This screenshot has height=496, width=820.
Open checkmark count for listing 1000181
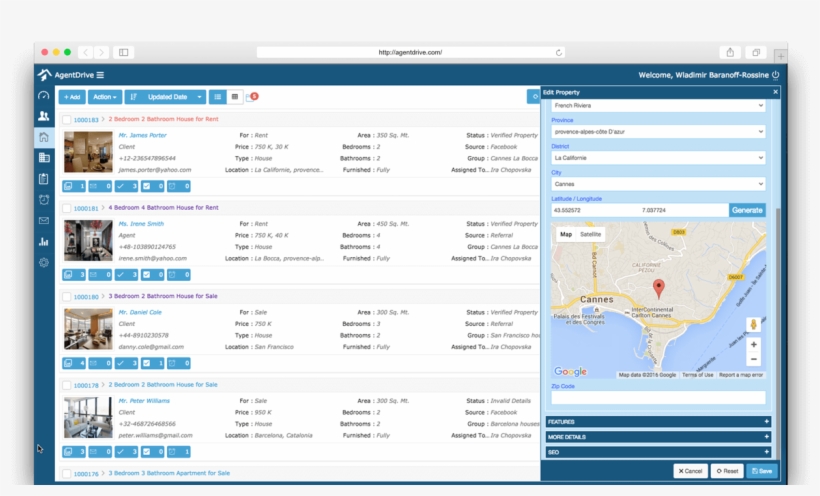[126, 275]
